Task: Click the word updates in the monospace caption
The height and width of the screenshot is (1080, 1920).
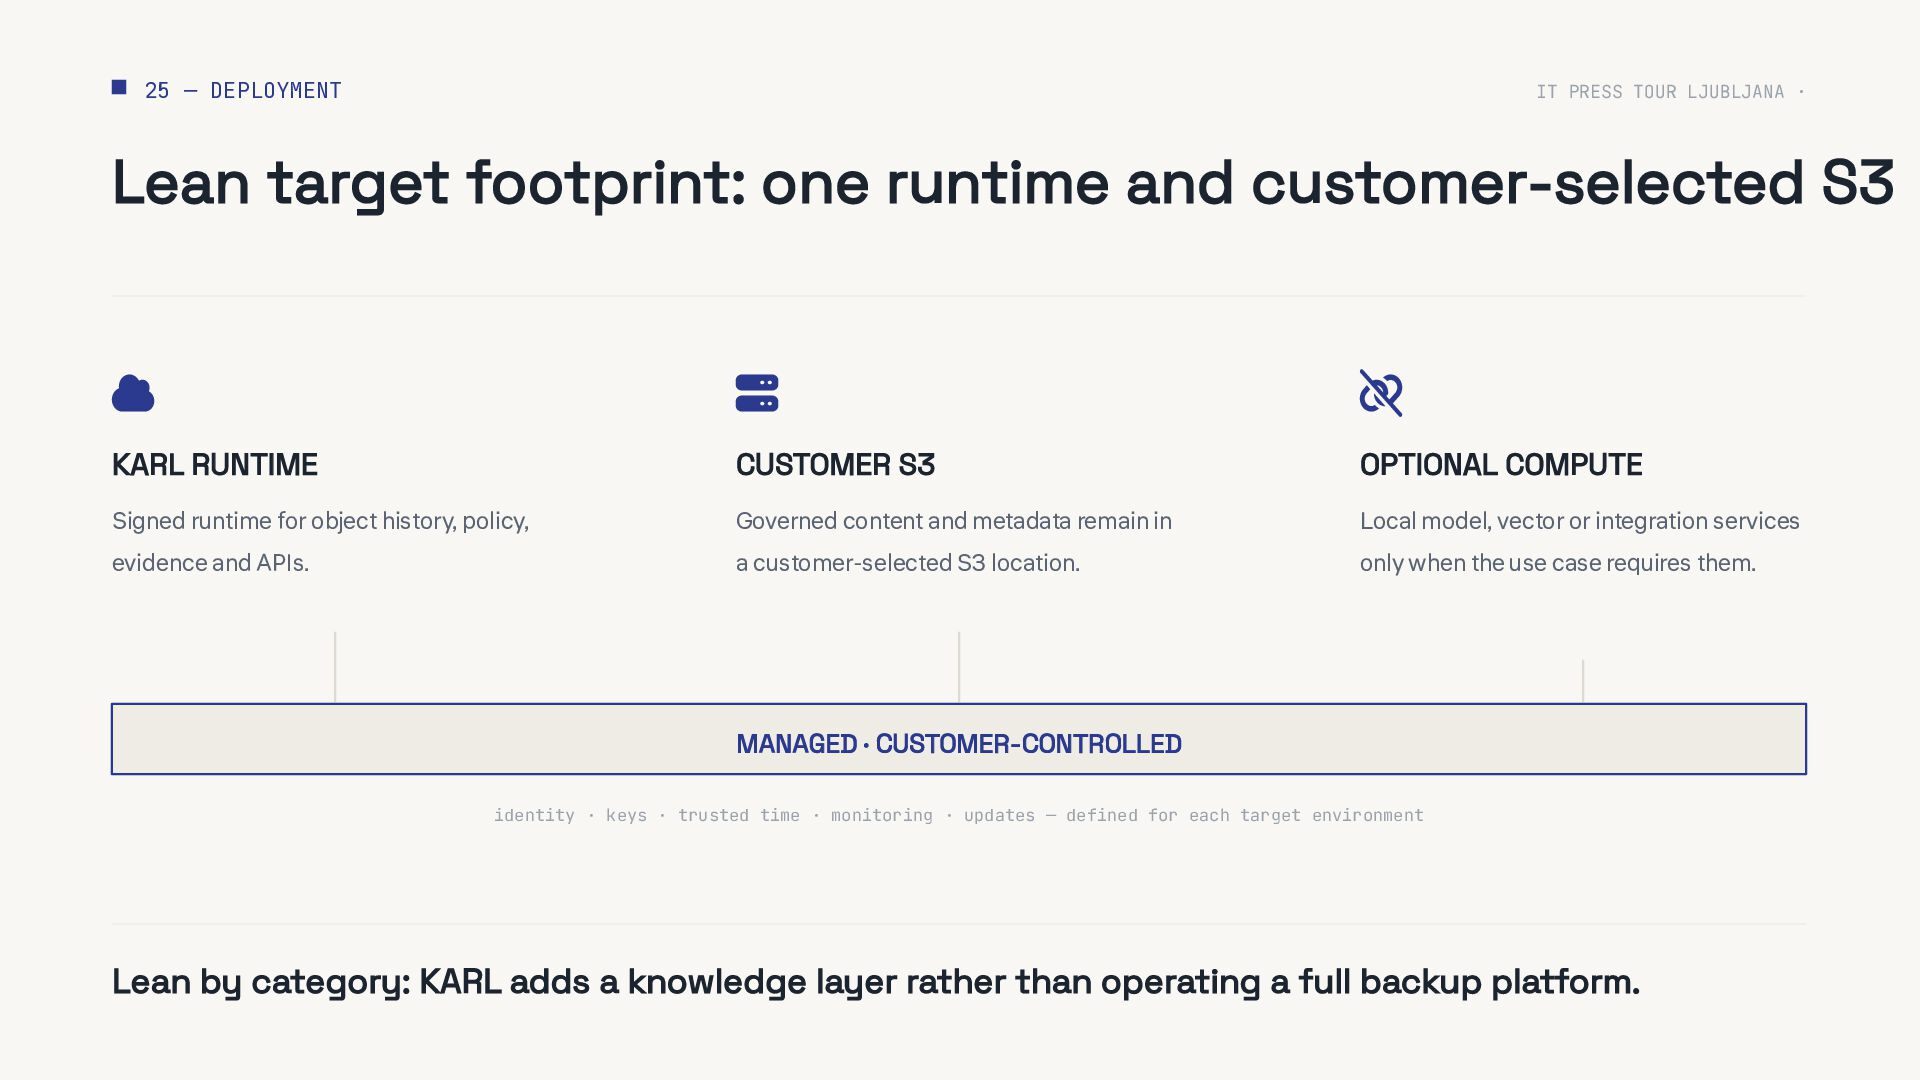Action: coord(999,815)
